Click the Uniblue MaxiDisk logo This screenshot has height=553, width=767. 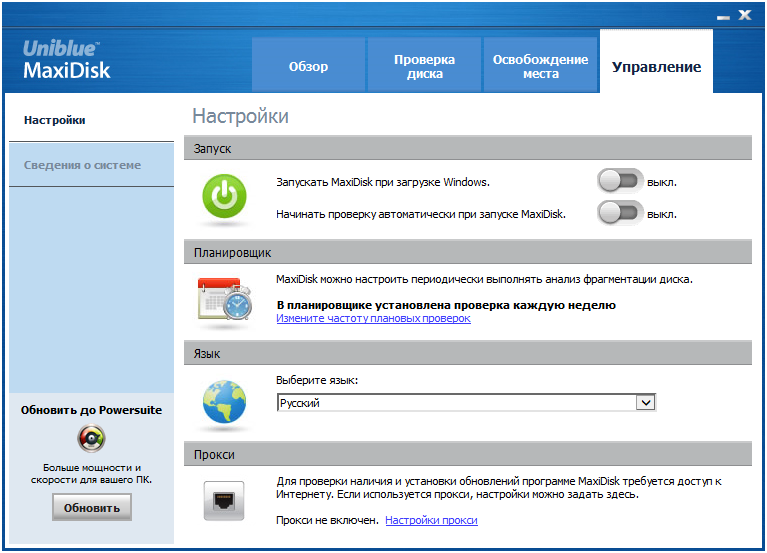click(67, 60)
